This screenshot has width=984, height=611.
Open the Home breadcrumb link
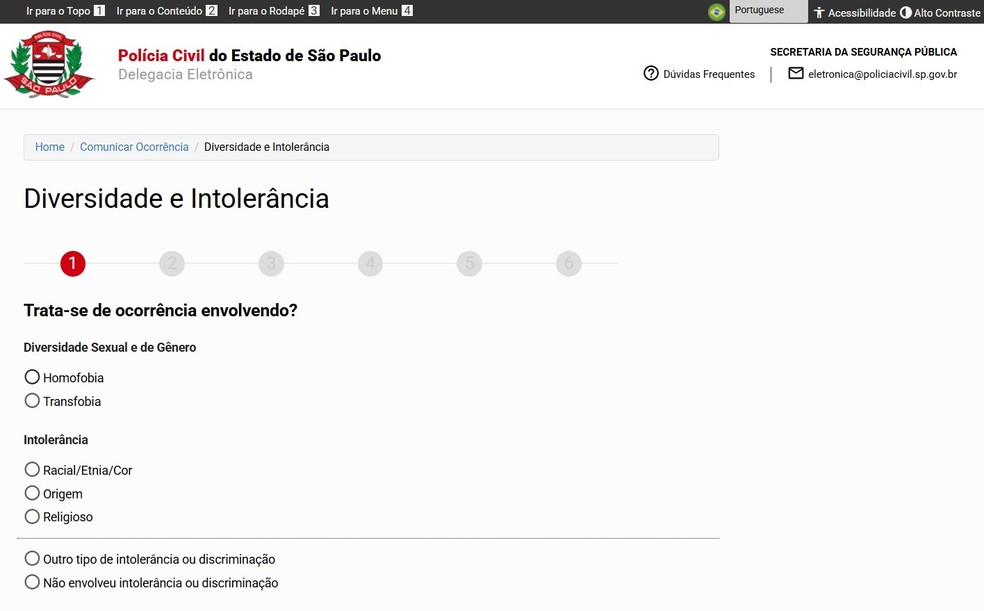click(50, 147)
